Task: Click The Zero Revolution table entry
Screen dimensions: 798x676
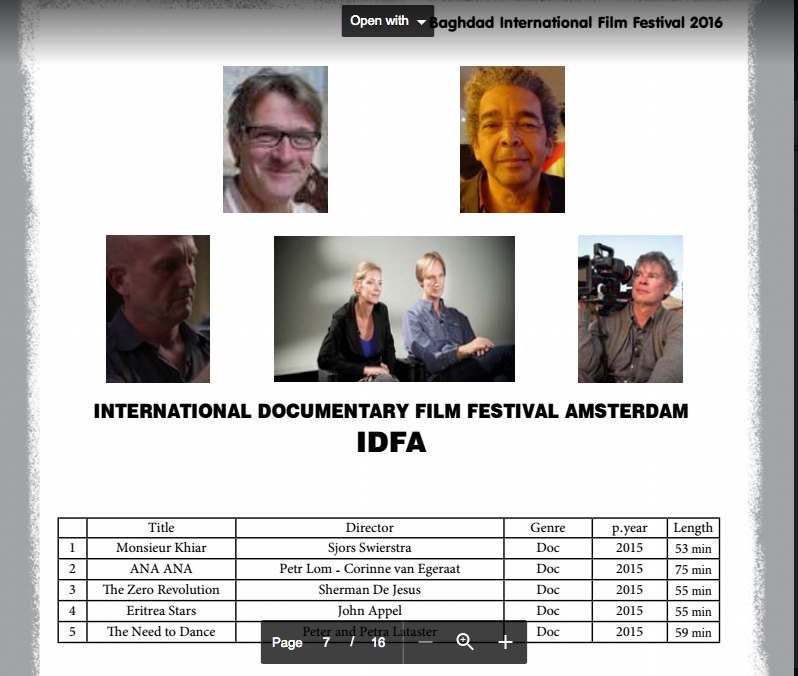Action: point(161,590)
